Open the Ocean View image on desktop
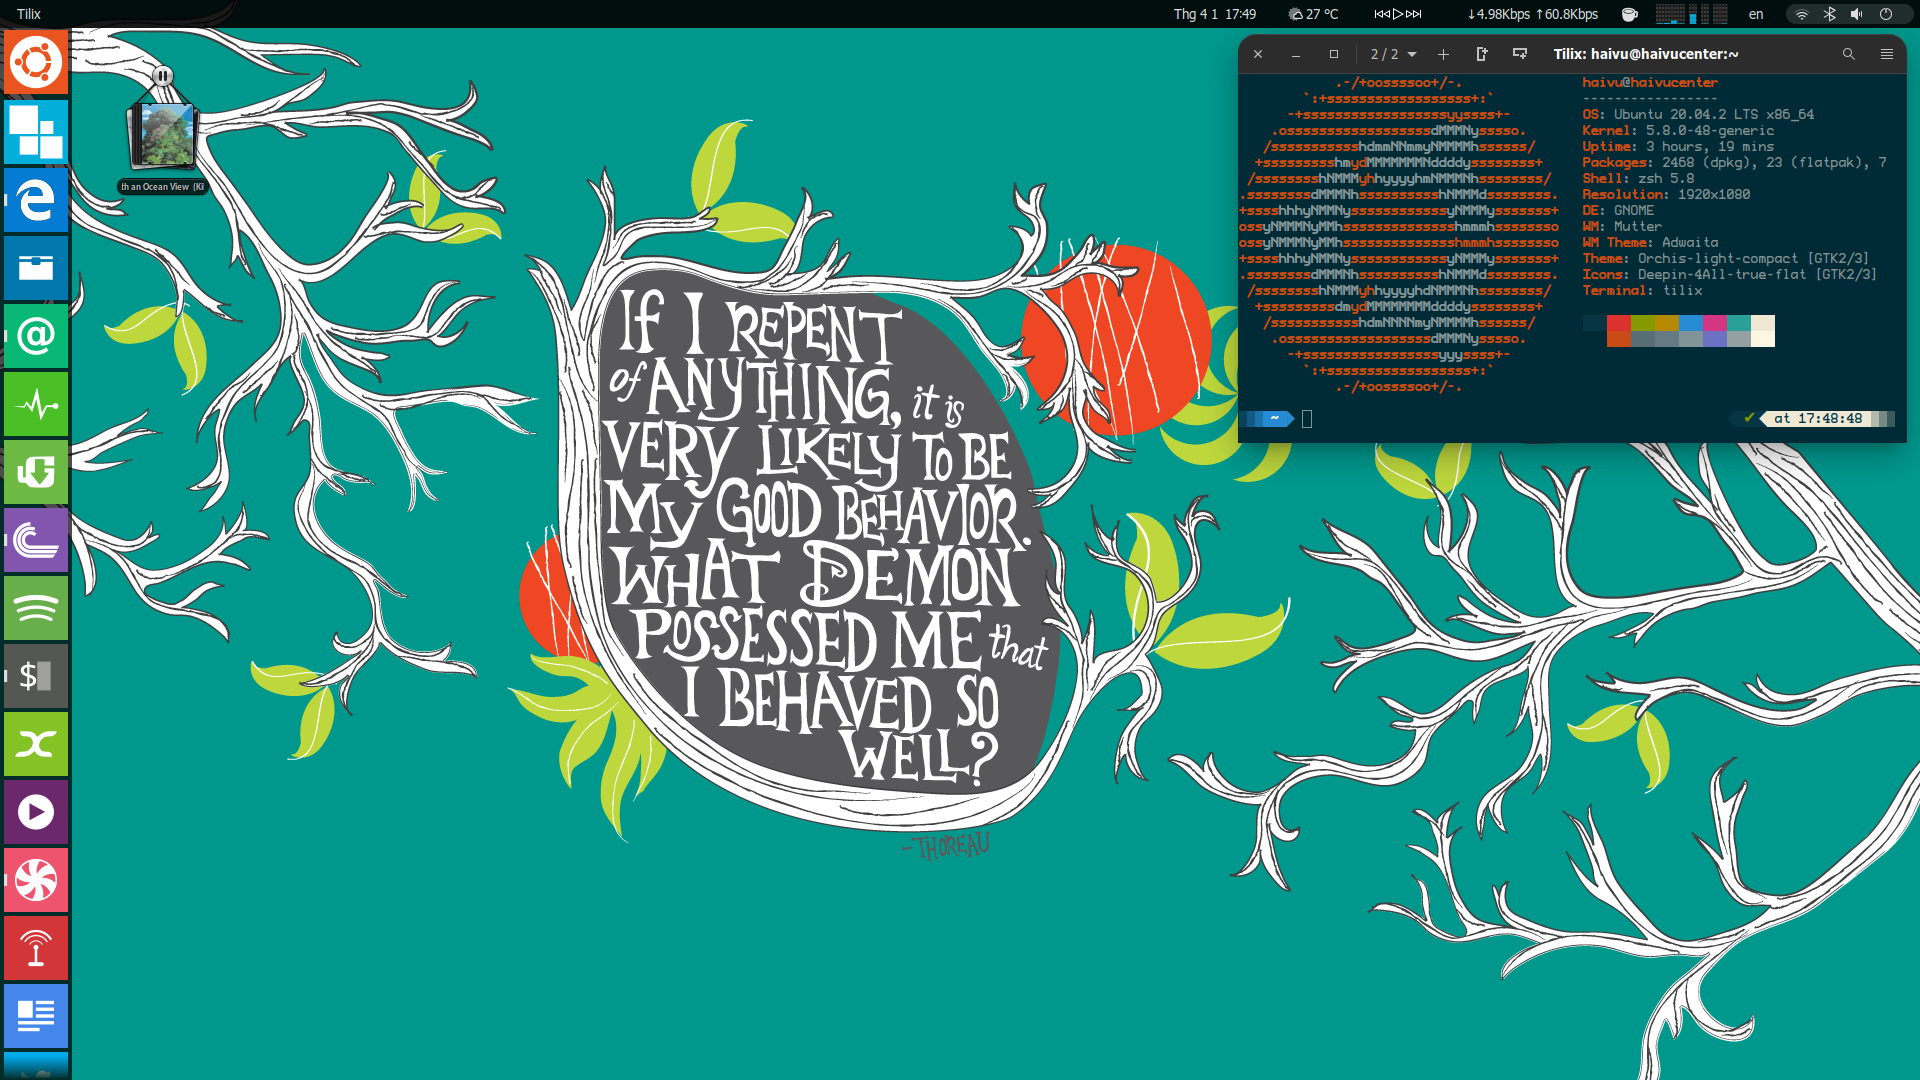The height and width of the screenshot is (1080, 1920). click(163, 134)
